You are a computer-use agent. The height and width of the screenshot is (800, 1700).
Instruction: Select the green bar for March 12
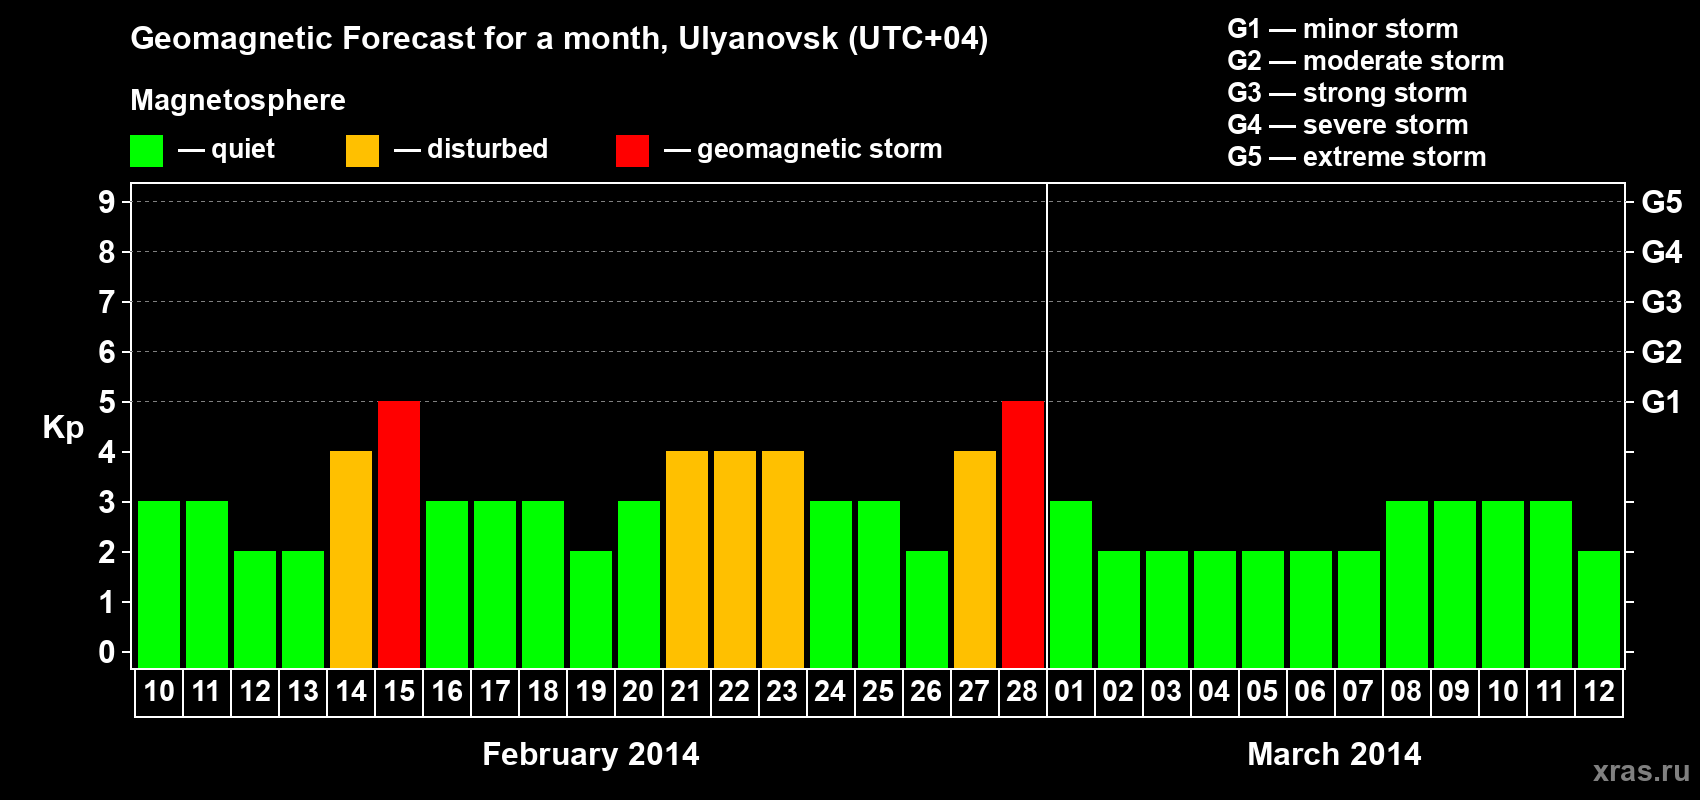[1599, 609]
